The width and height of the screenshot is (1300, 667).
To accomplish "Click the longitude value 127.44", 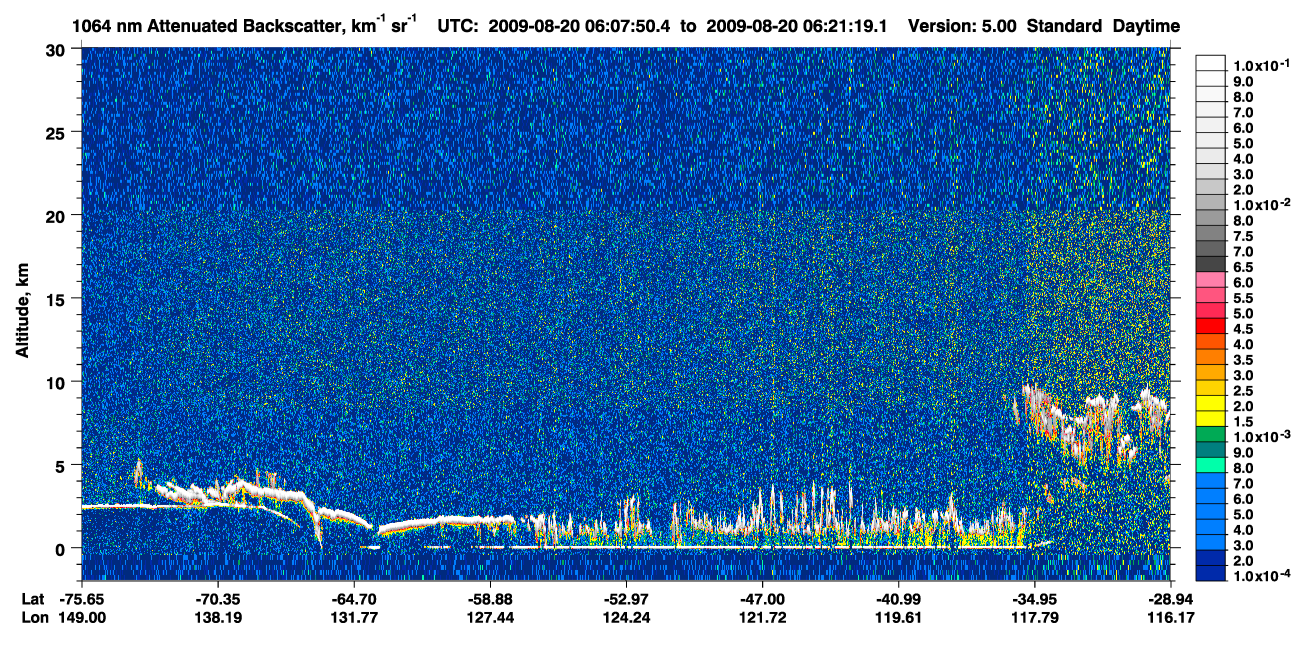I will tap(490, 617).
